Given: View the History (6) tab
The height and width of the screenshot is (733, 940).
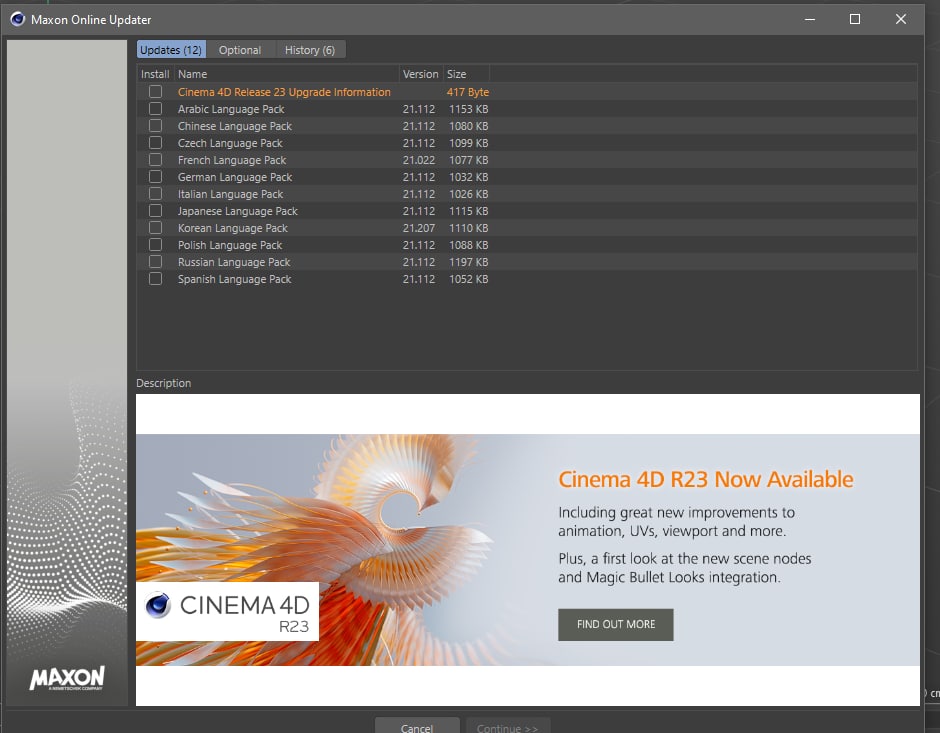Looking at the screenshot, I should pos(310,50).
